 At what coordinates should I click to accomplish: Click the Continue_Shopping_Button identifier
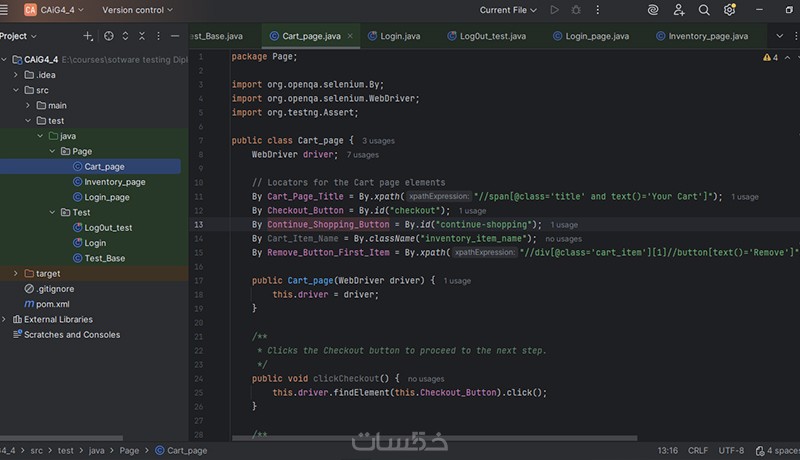pyautogui.click(x=328, y=225)
